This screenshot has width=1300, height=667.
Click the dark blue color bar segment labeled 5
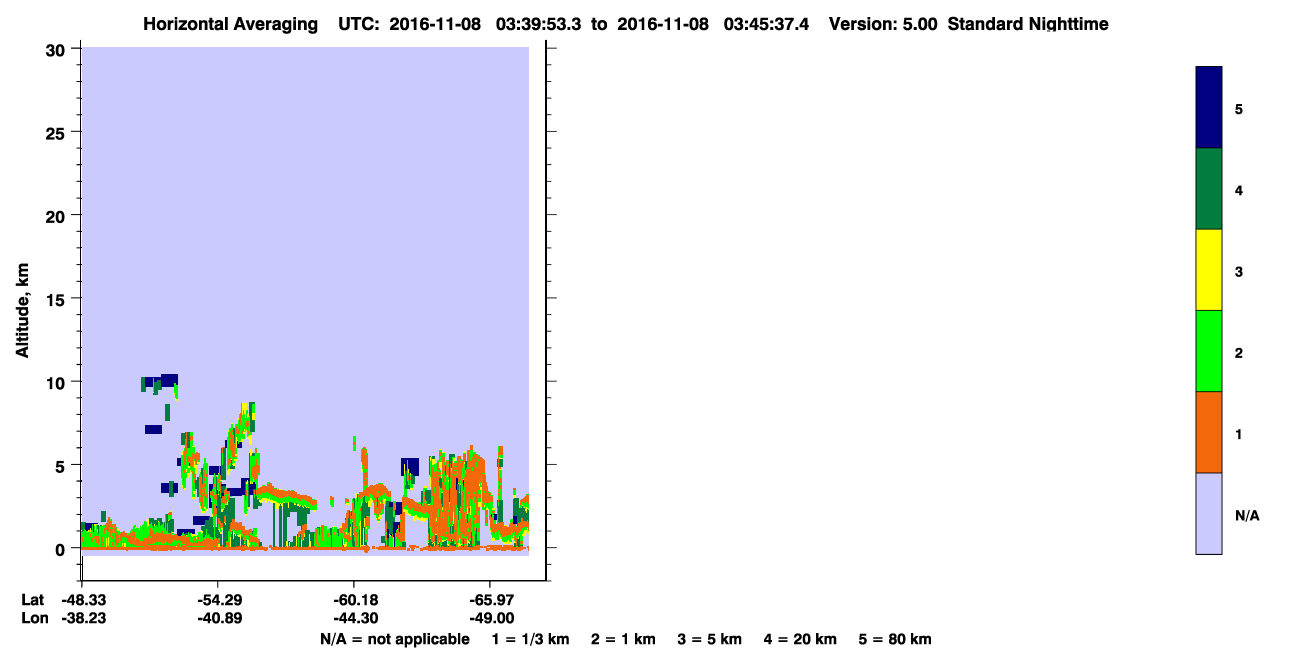click(x=1209, y=108)
